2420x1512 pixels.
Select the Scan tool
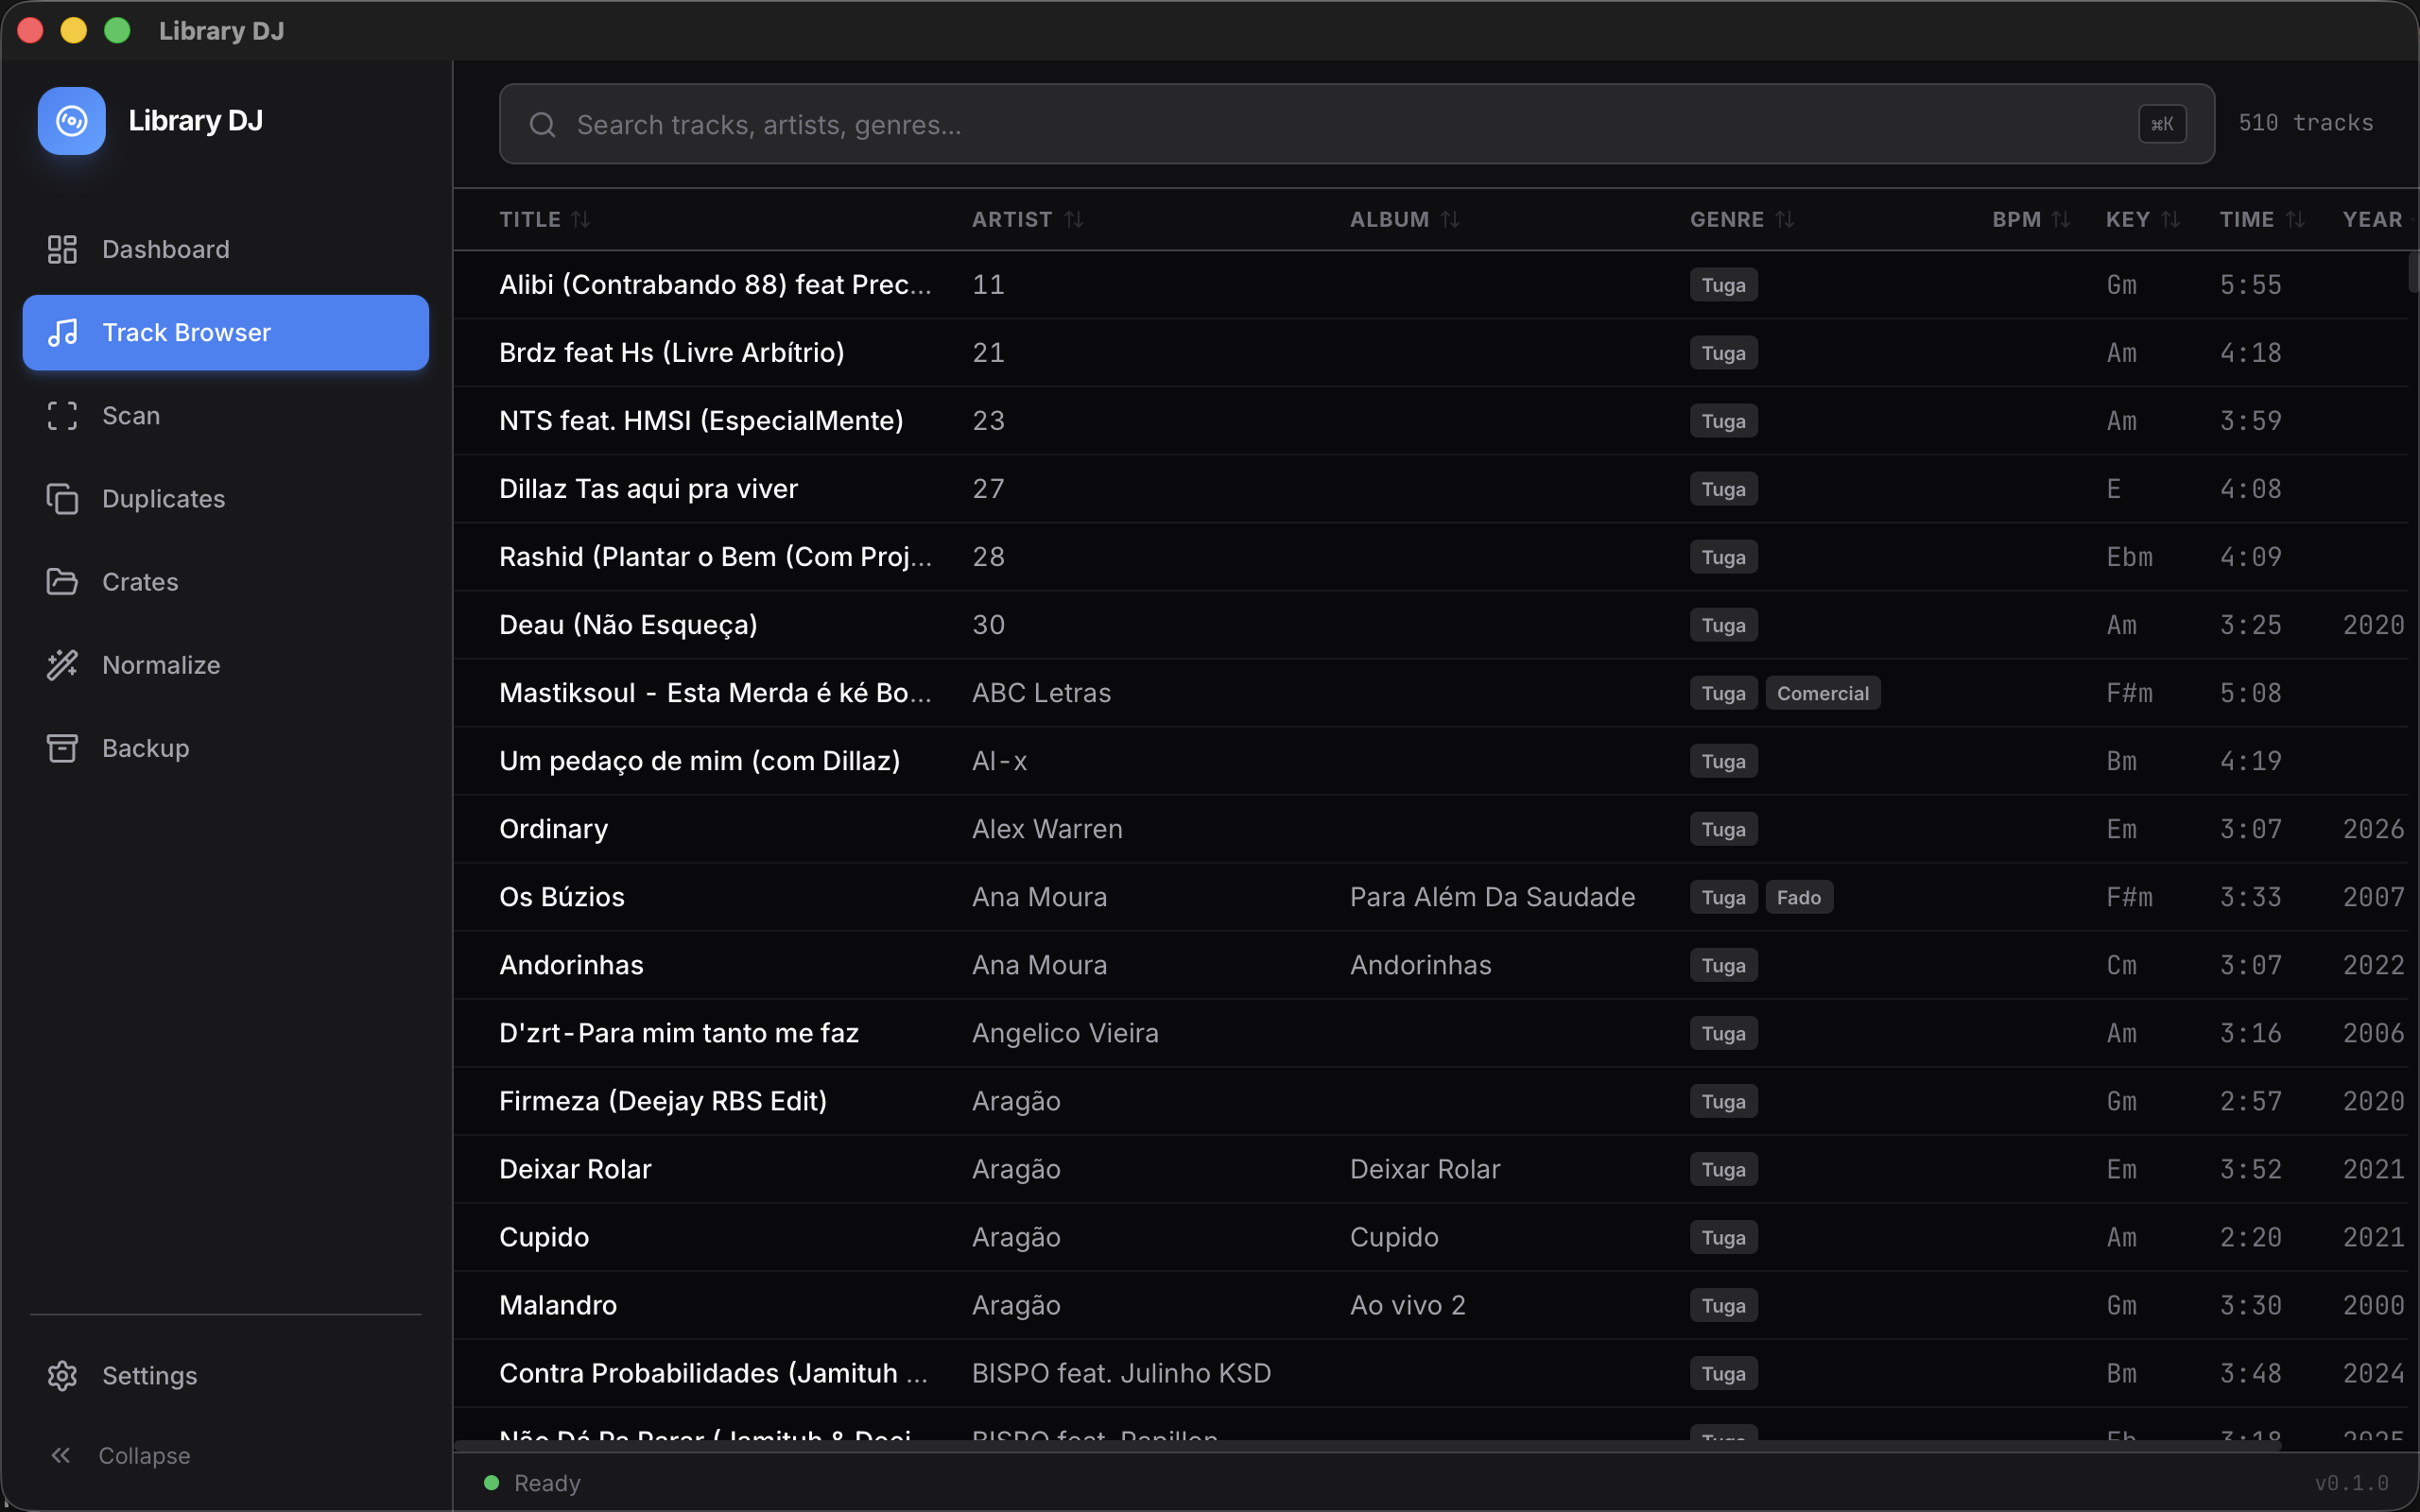131,415
